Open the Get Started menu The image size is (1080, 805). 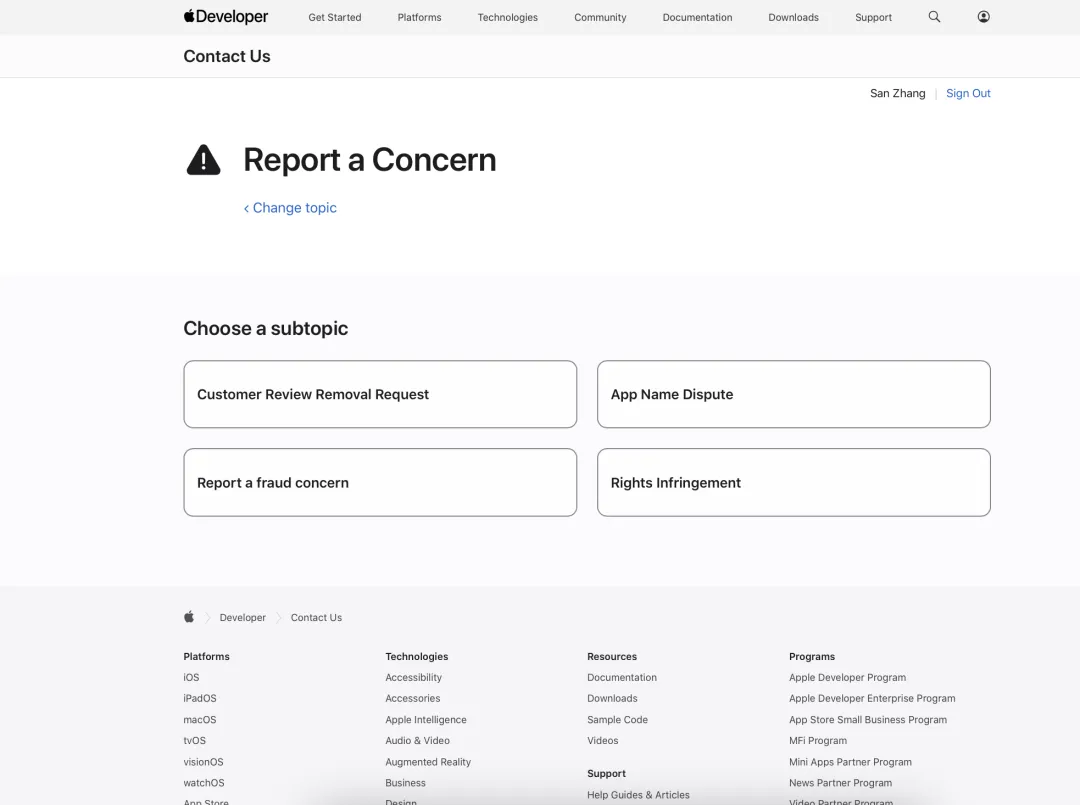click(x=335, y=17)
